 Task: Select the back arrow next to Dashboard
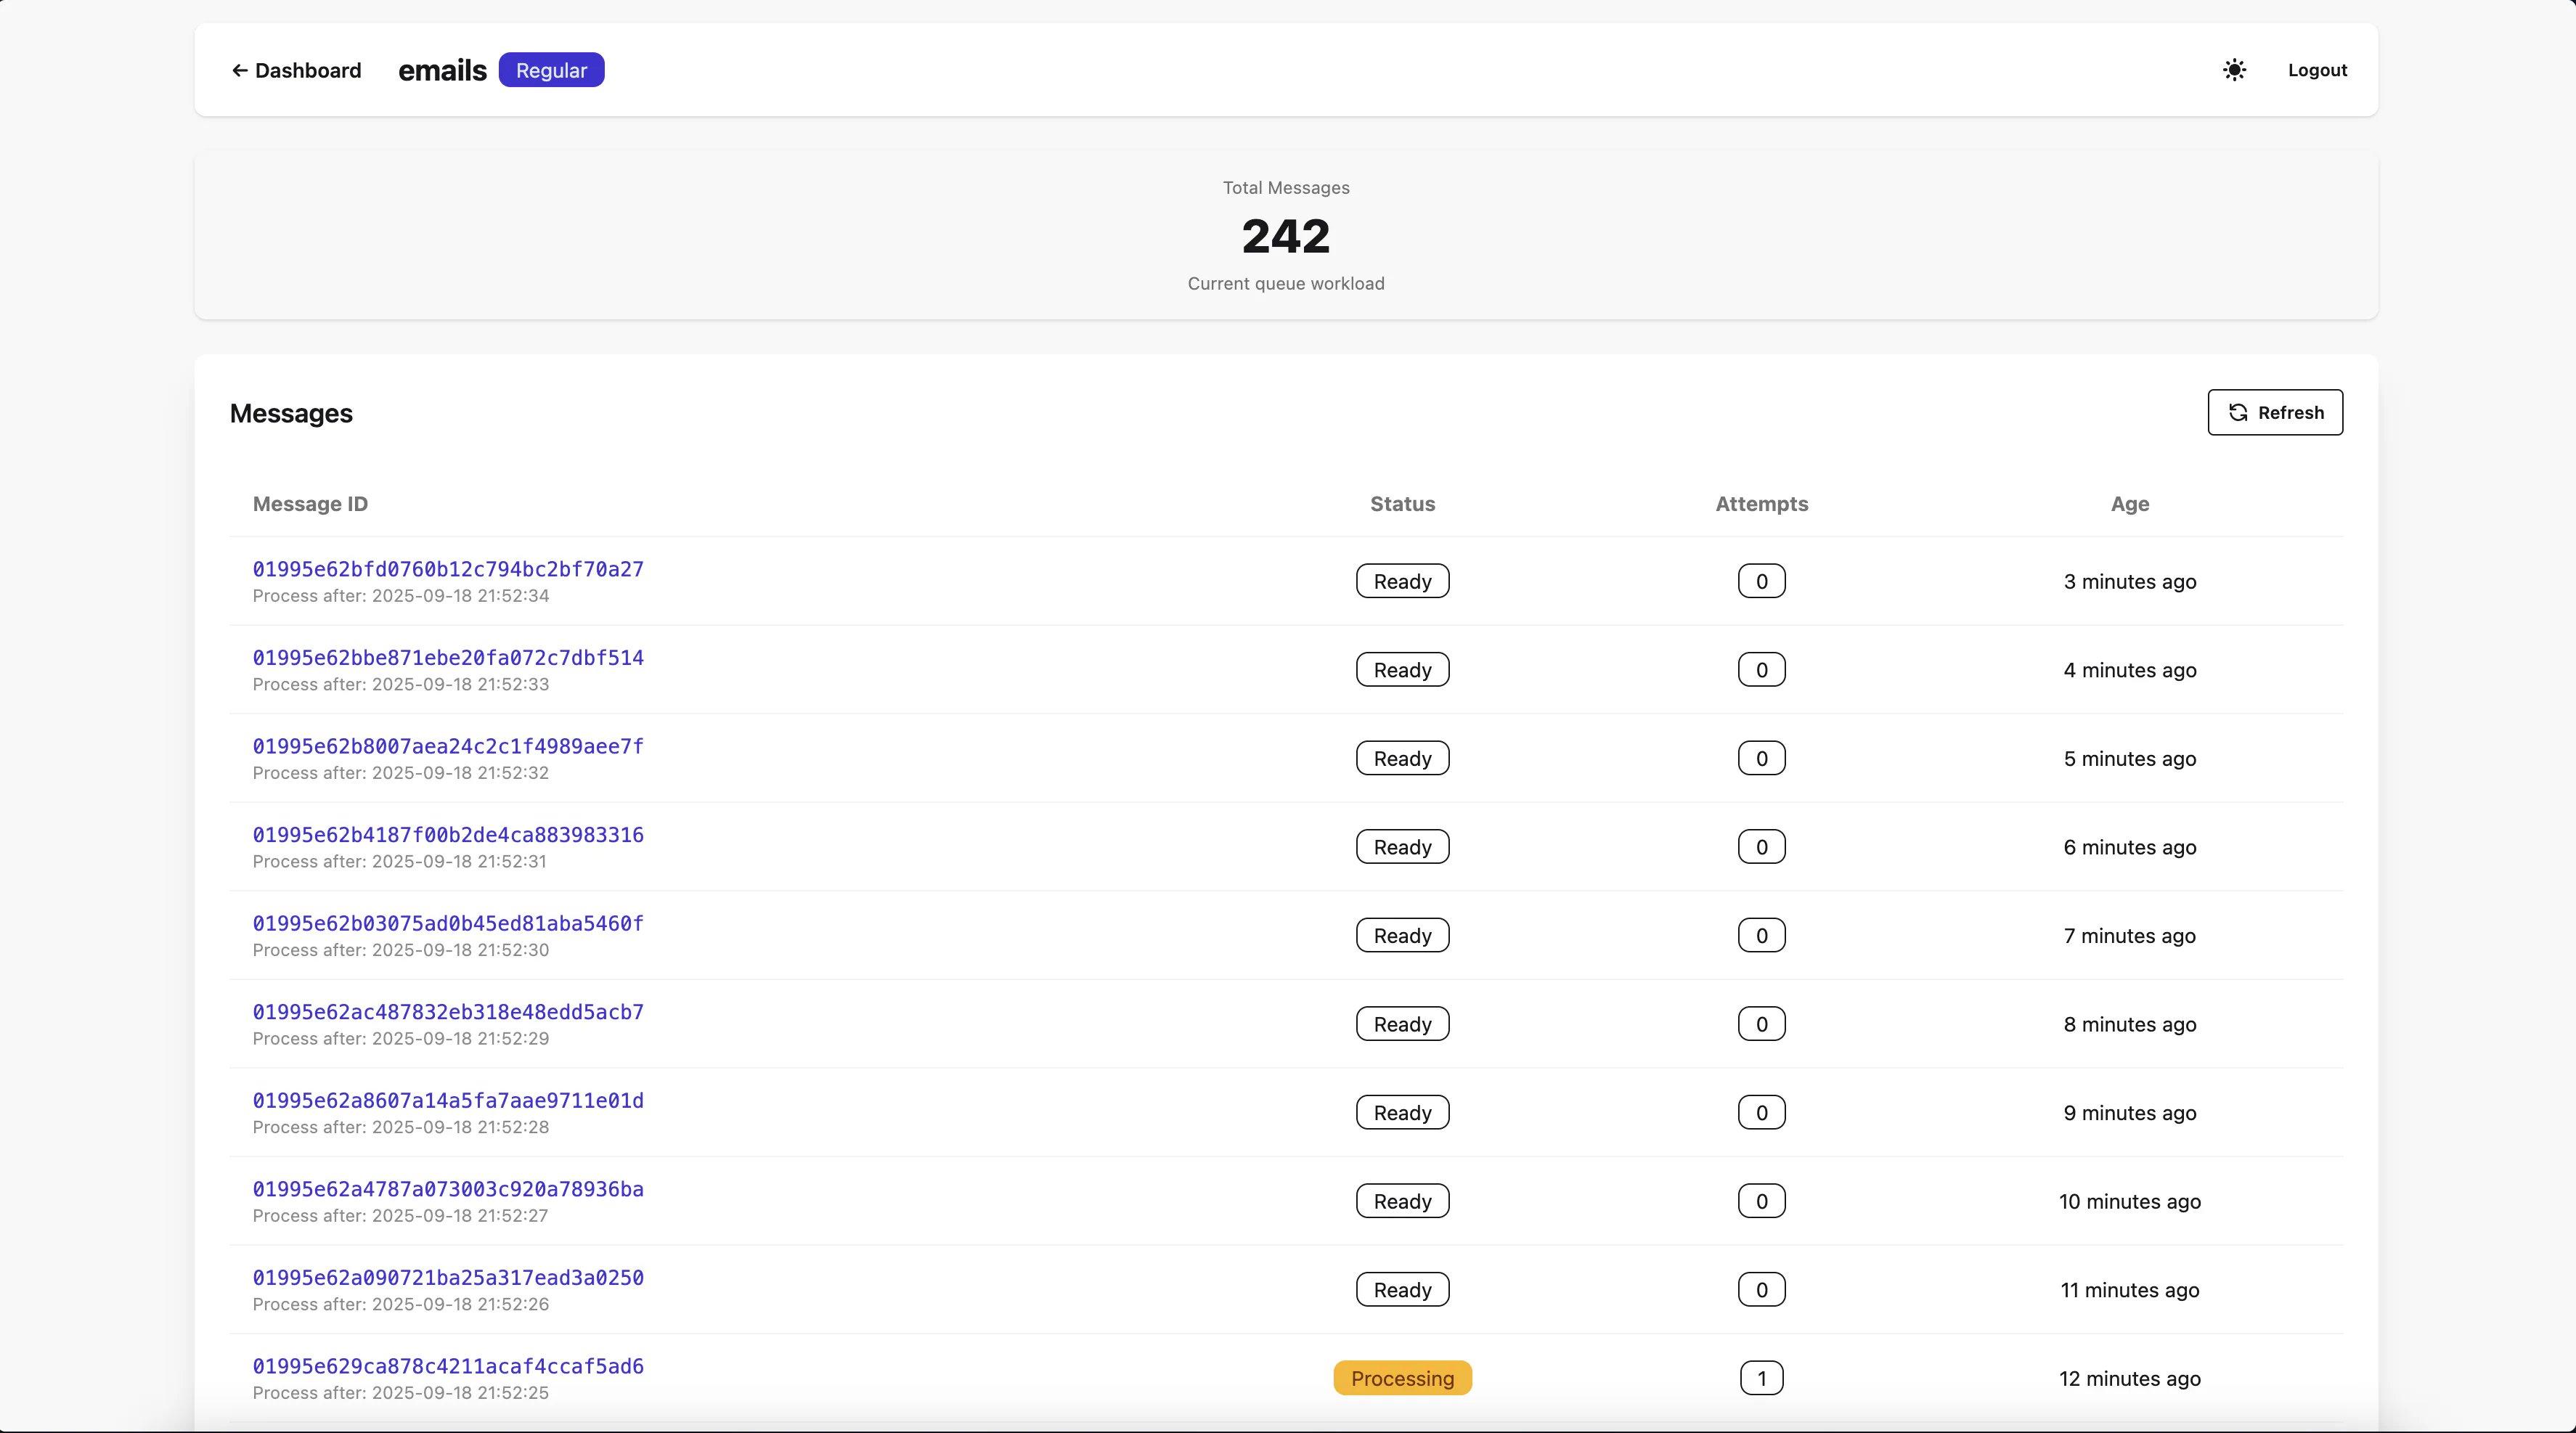pos(240,70)
